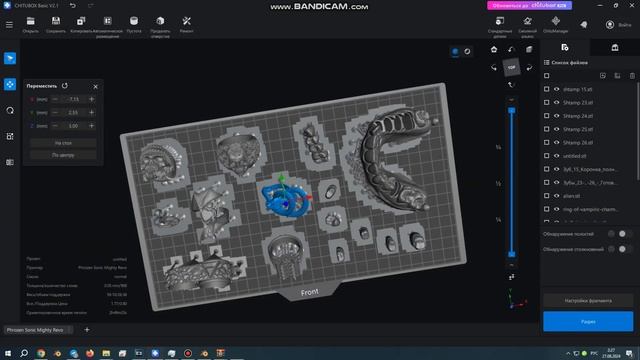Rotate view with arrow right of cube
This screenshot has width=640, height=360.
(529, 67)
